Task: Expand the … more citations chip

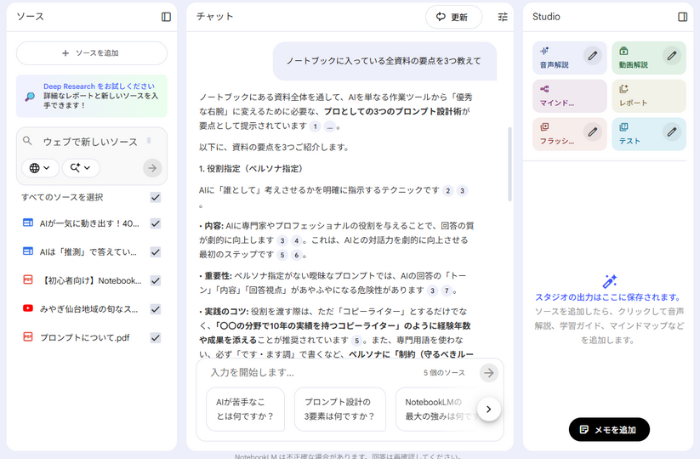Action: (x=329, y=126)
